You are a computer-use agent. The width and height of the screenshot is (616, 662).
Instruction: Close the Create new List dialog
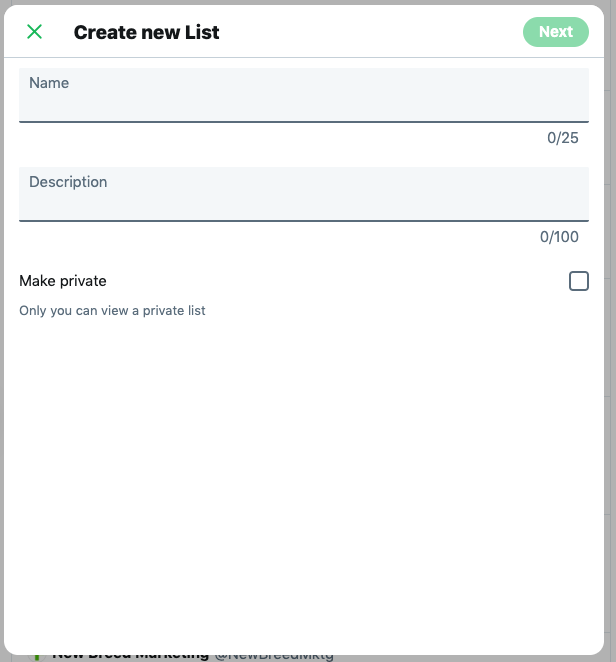pyautogui.click(x=34, y=32)
